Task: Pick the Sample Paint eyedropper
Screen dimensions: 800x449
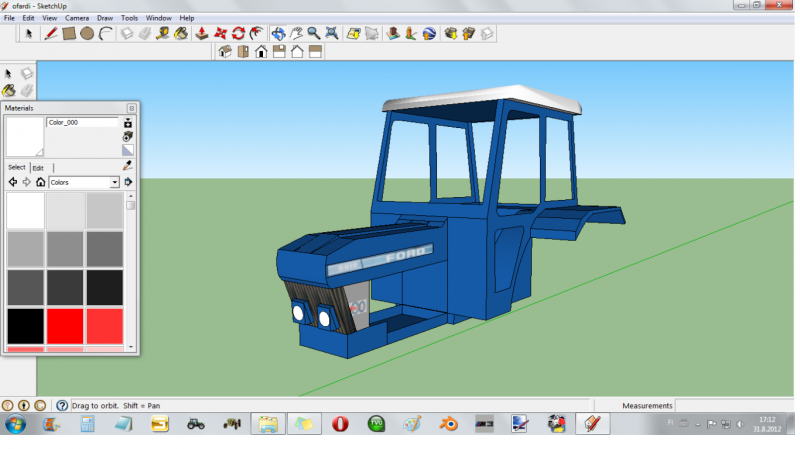Action: [x=128, y=165]
